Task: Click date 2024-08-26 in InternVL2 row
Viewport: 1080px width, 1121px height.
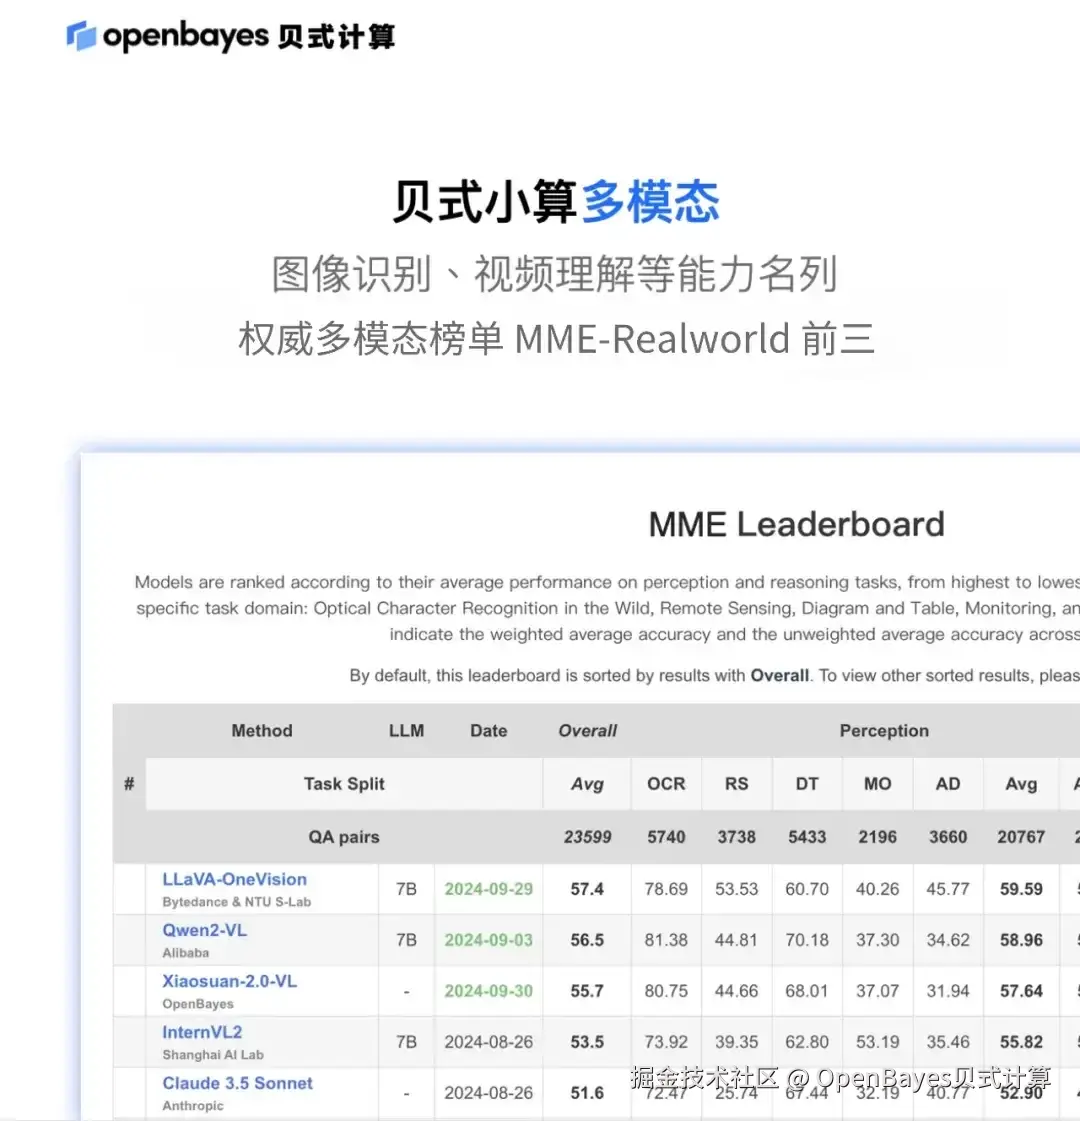Action: pos(489,1042)
